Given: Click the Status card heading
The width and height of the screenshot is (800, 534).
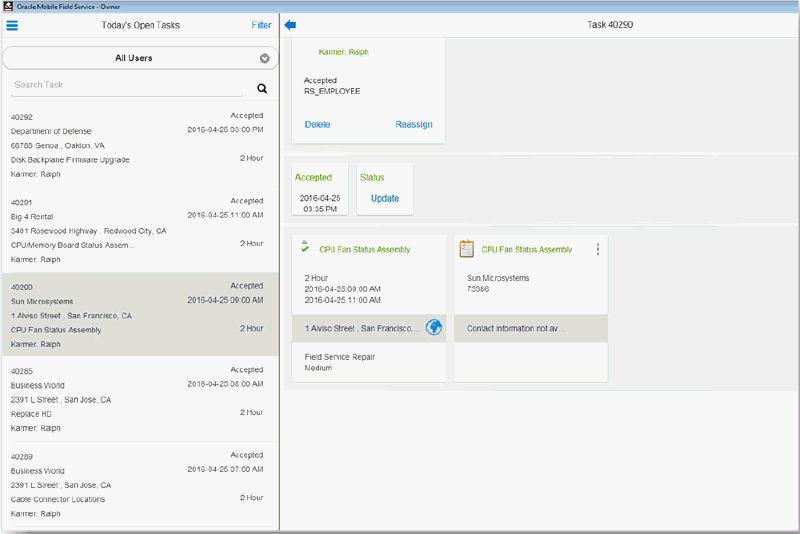Looking at the screenshot, I should [x=372, y=177].
